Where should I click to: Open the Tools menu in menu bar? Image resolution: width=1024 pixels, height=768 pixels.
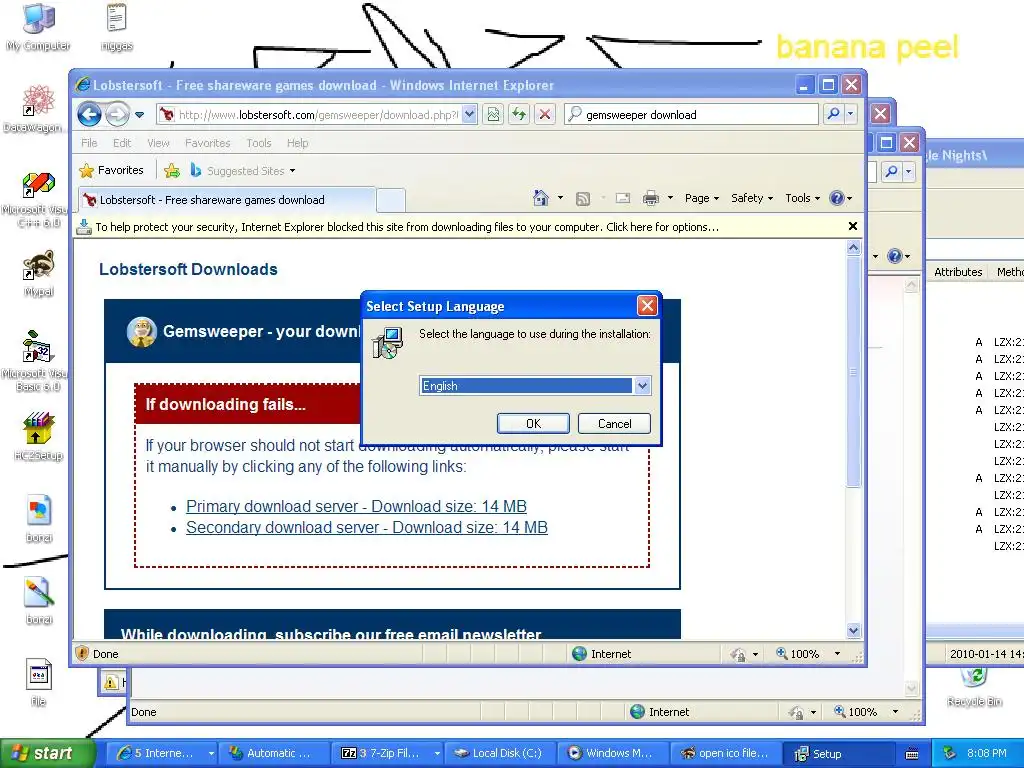pos(259,143)
